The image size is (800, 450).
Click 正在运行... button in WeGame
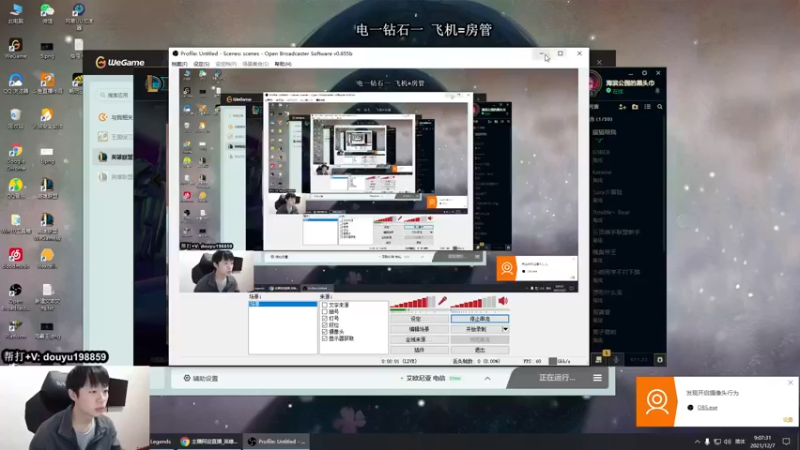[x=557, y=378]
